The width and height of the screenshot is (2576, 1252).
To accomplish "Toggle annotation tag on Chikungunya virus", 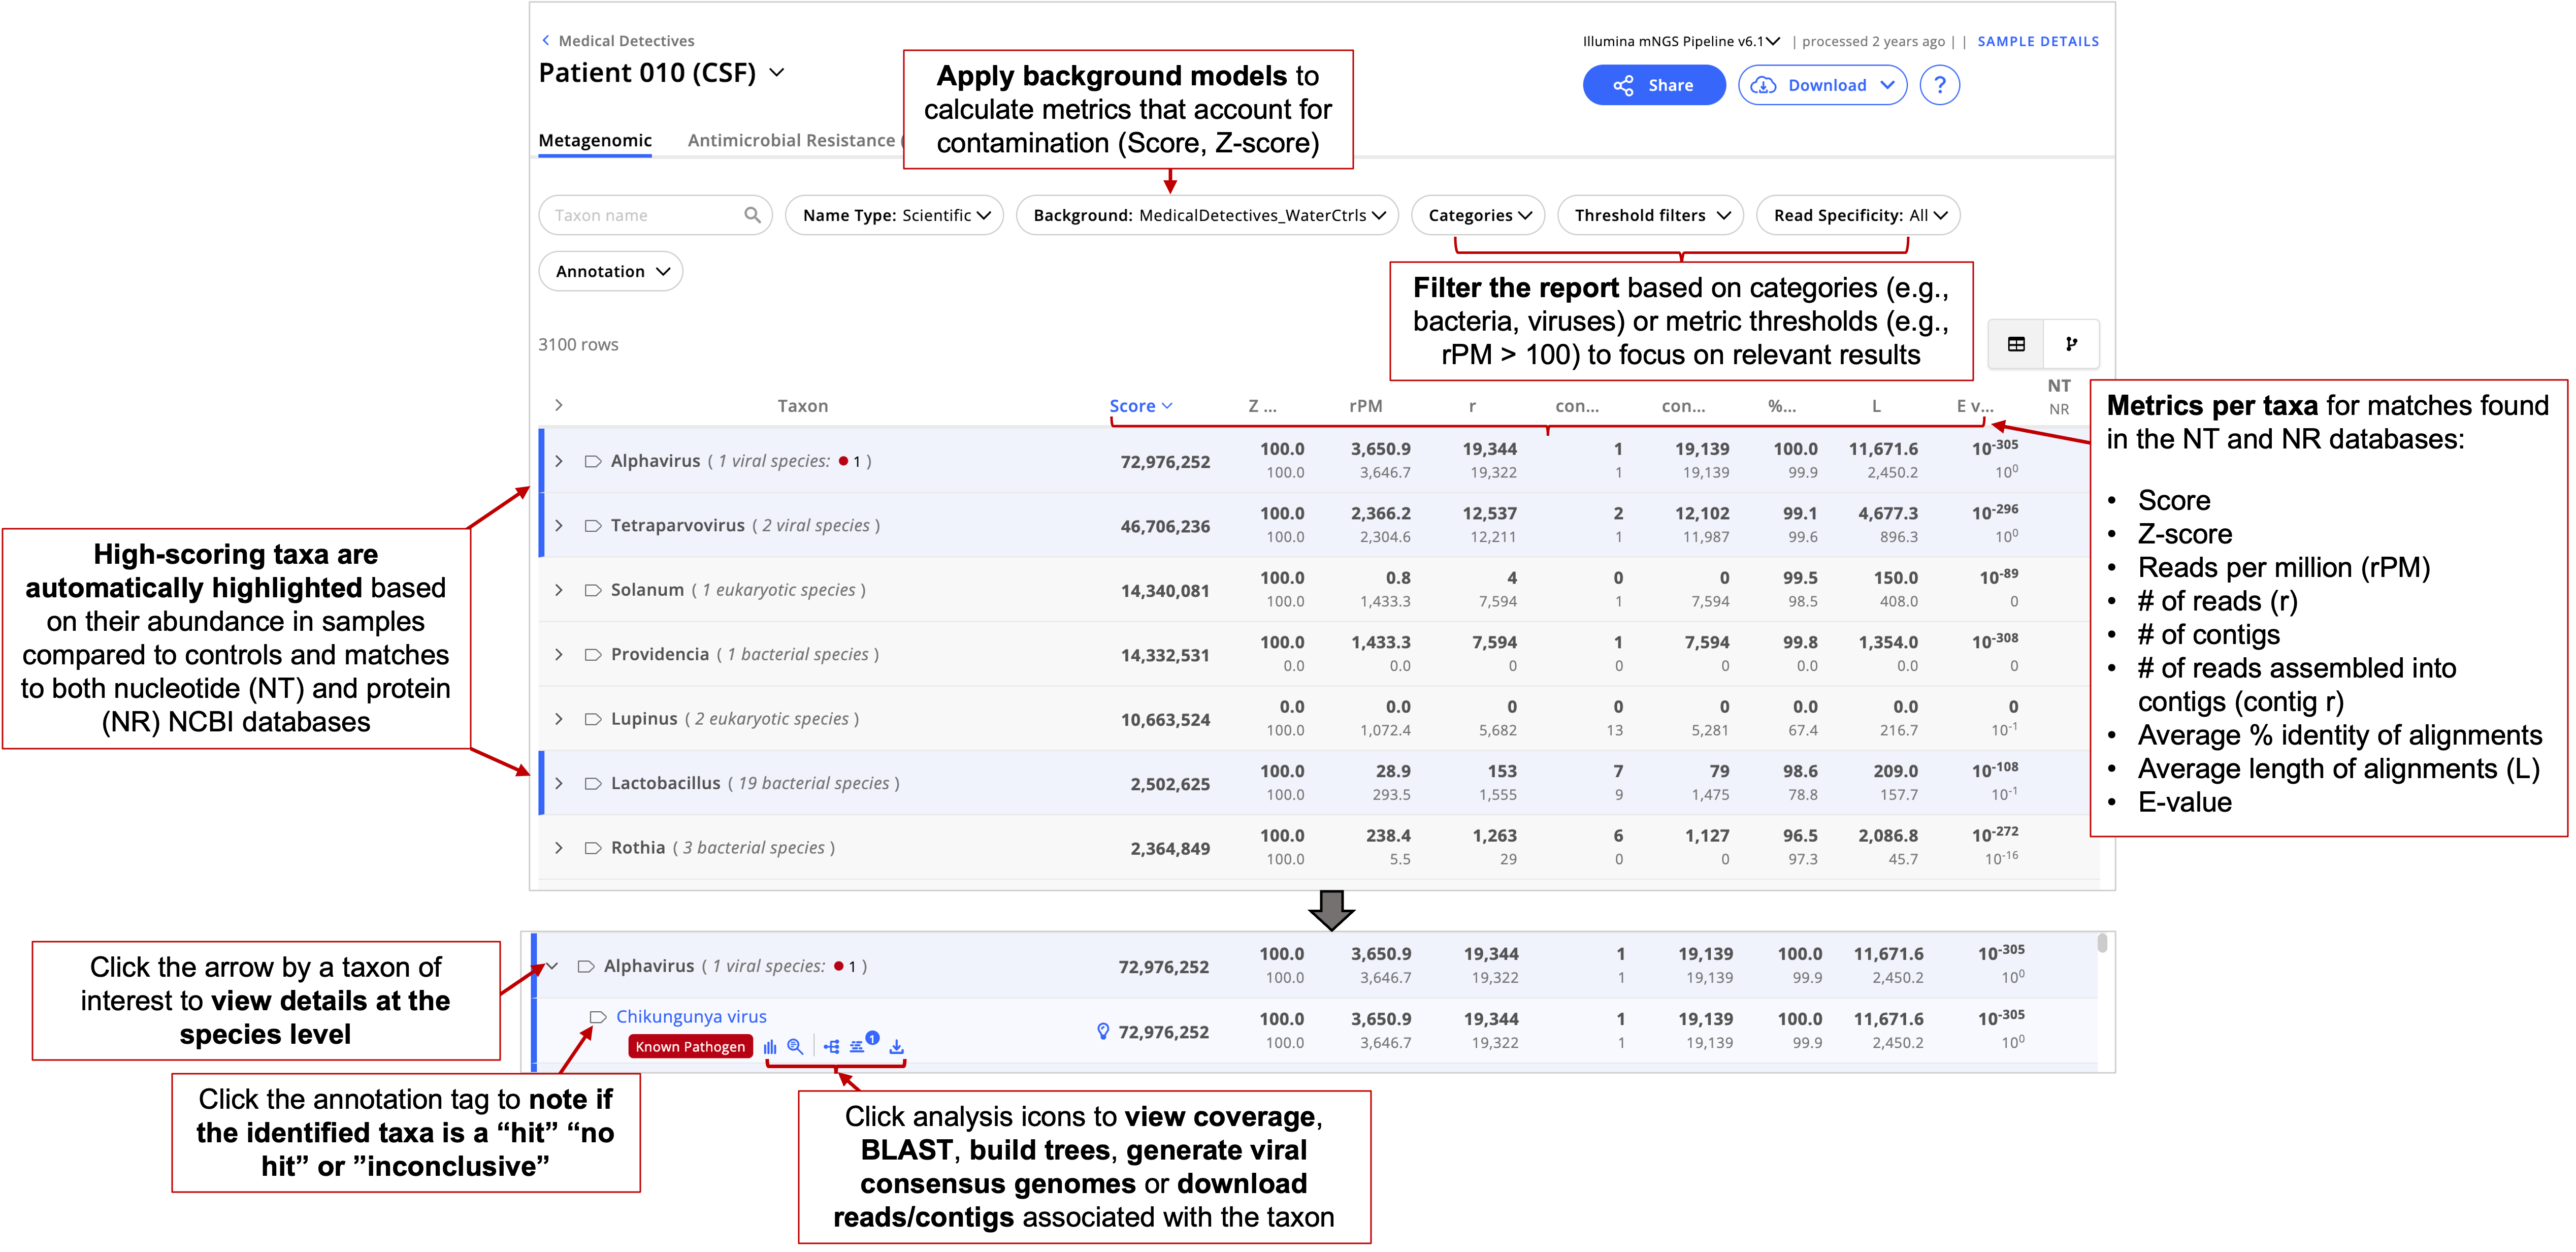I will (x=598, y=1017).
